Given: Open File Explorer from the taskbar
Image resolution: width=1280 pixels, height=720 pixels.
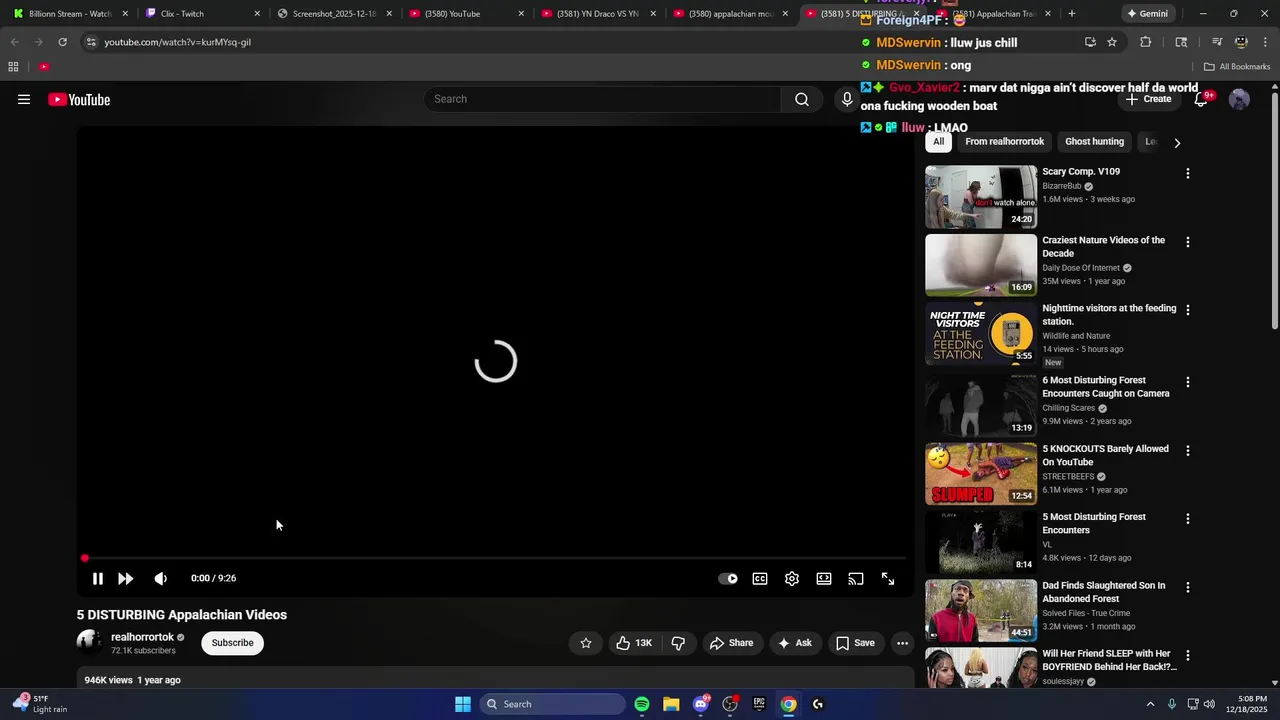Looking at the screenshot, I should 671,704.
